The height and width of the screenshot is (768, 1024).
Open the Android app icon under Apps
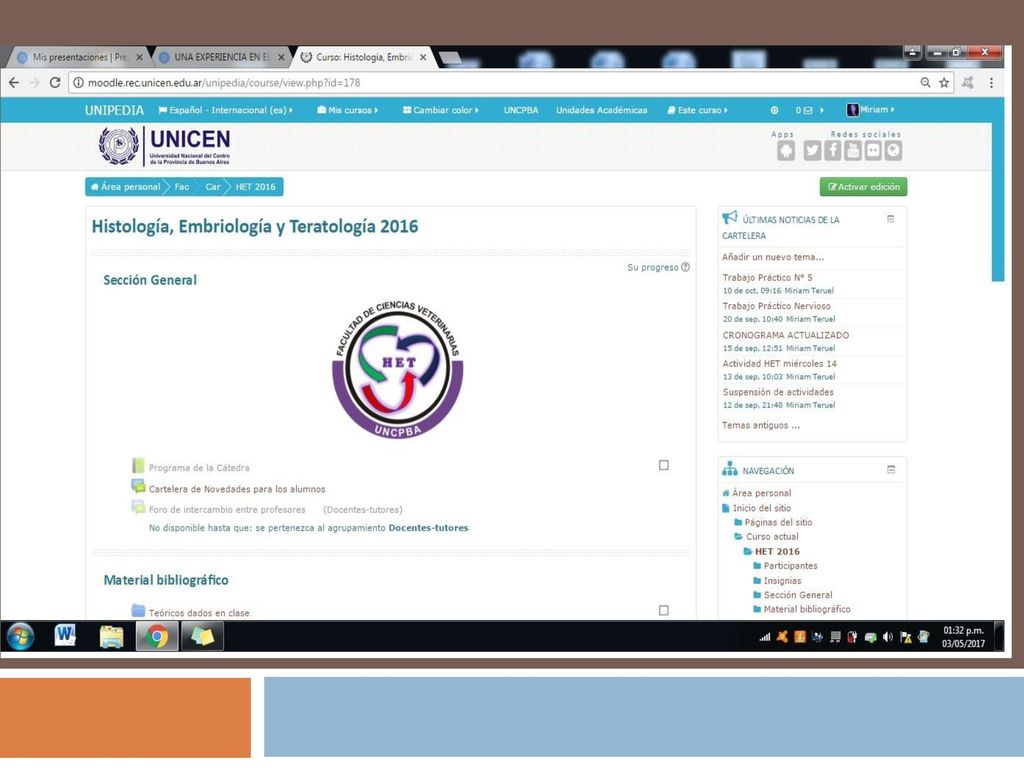[786, 151]
